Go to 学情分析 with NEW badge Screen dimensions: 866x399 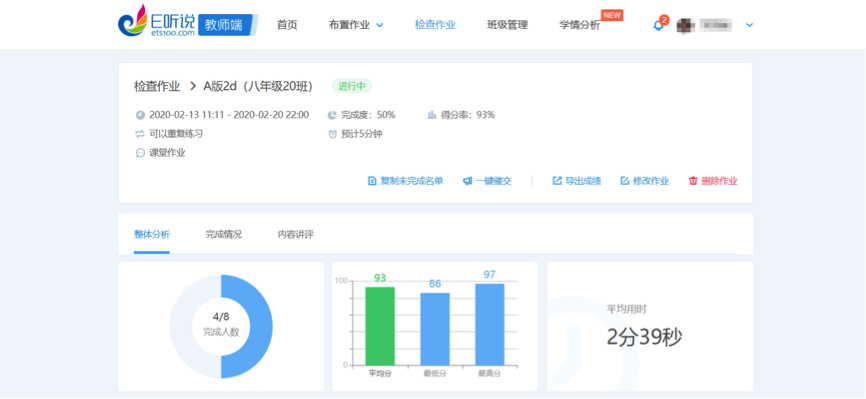coord(579,25)
